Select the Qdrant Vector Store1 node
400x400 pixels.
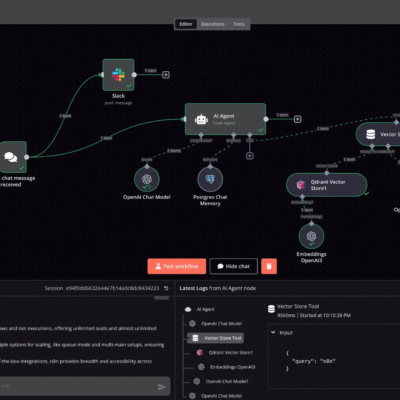coord(326,185)
